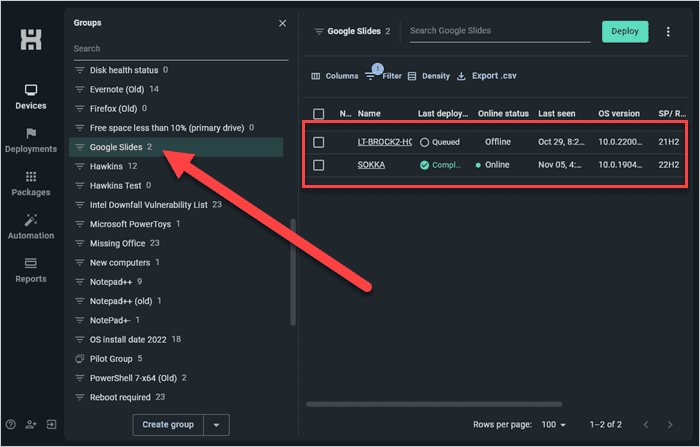Select the Firefox (Old) group
The image size is (700, 447).
click(176, 109)
